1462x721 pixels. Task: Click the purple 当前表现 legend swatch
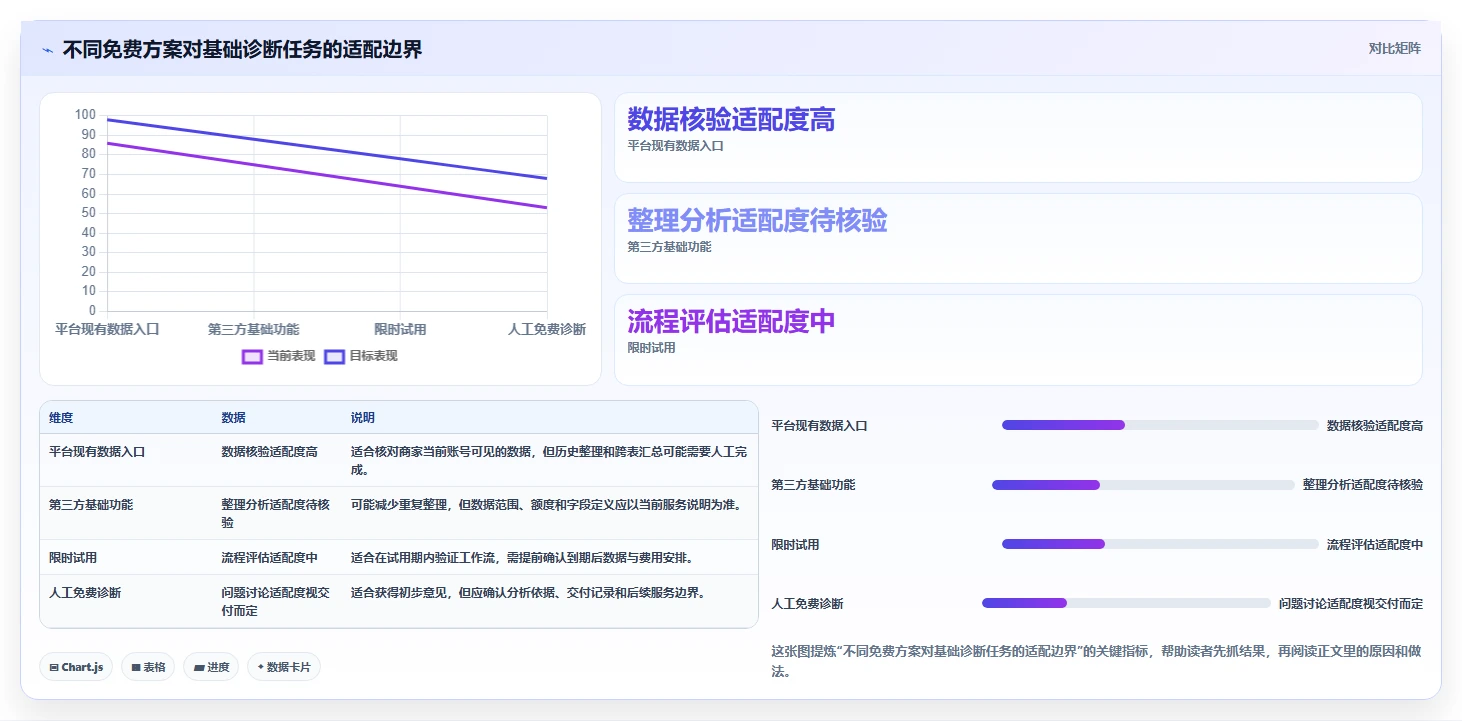tap(252, 356)
